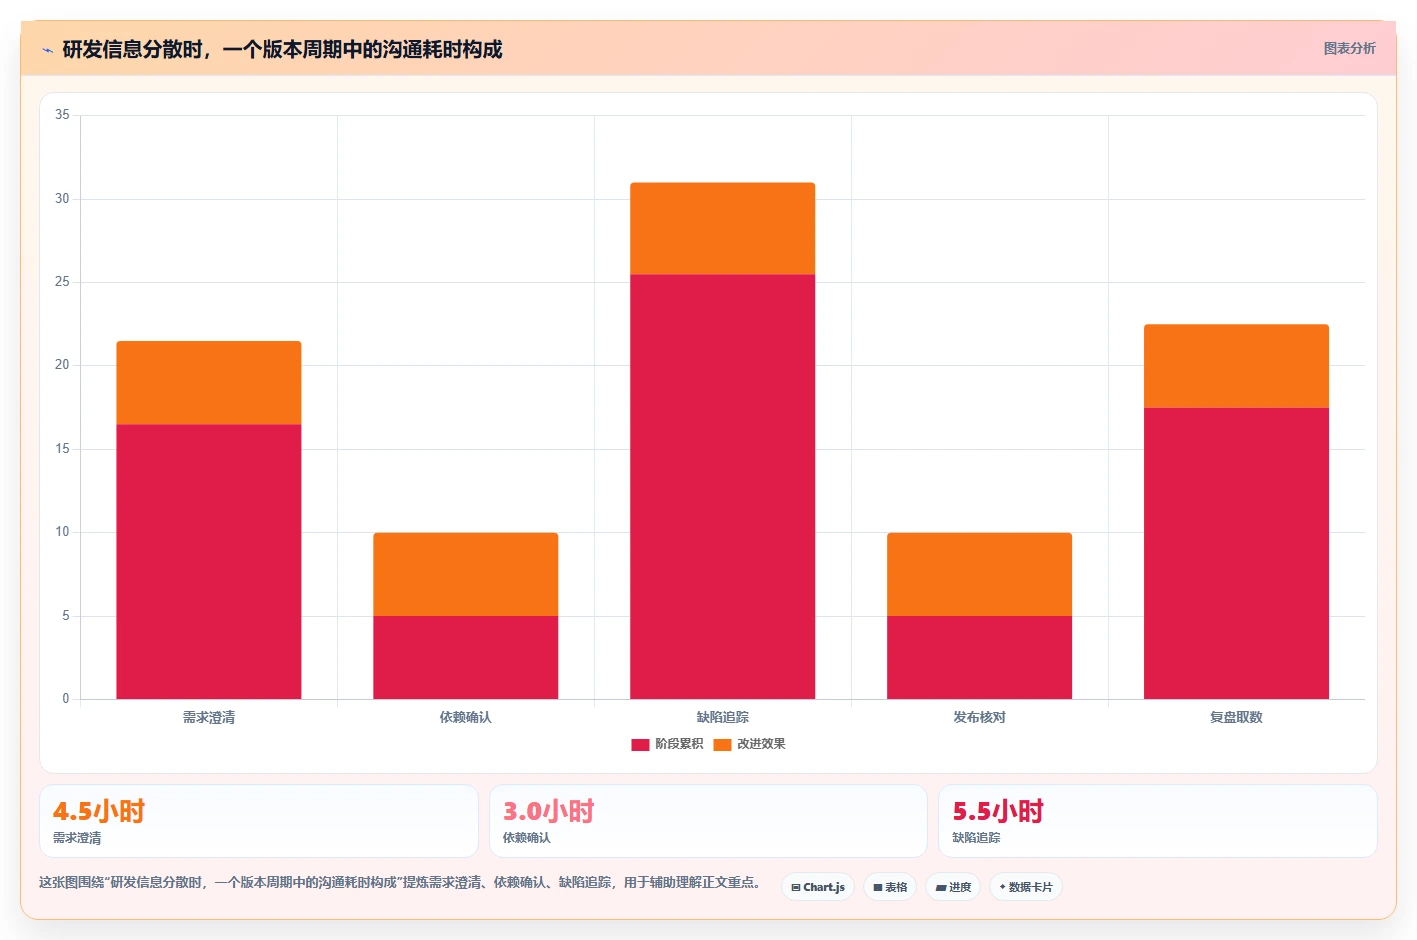Click the 复盘取数 x-axis label

(1237, 717)
